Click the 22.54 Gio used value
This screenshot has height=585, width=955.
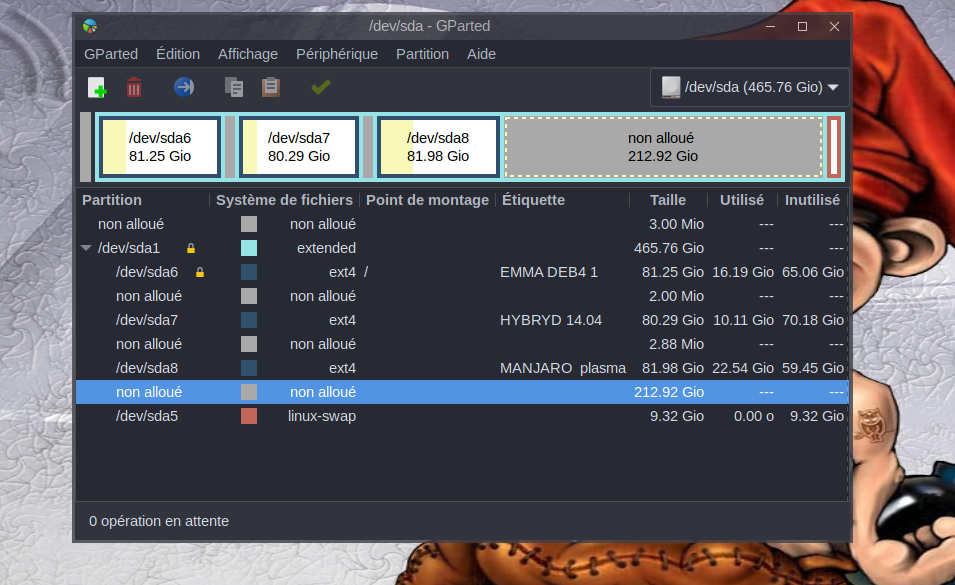click(x=743, y=368)
